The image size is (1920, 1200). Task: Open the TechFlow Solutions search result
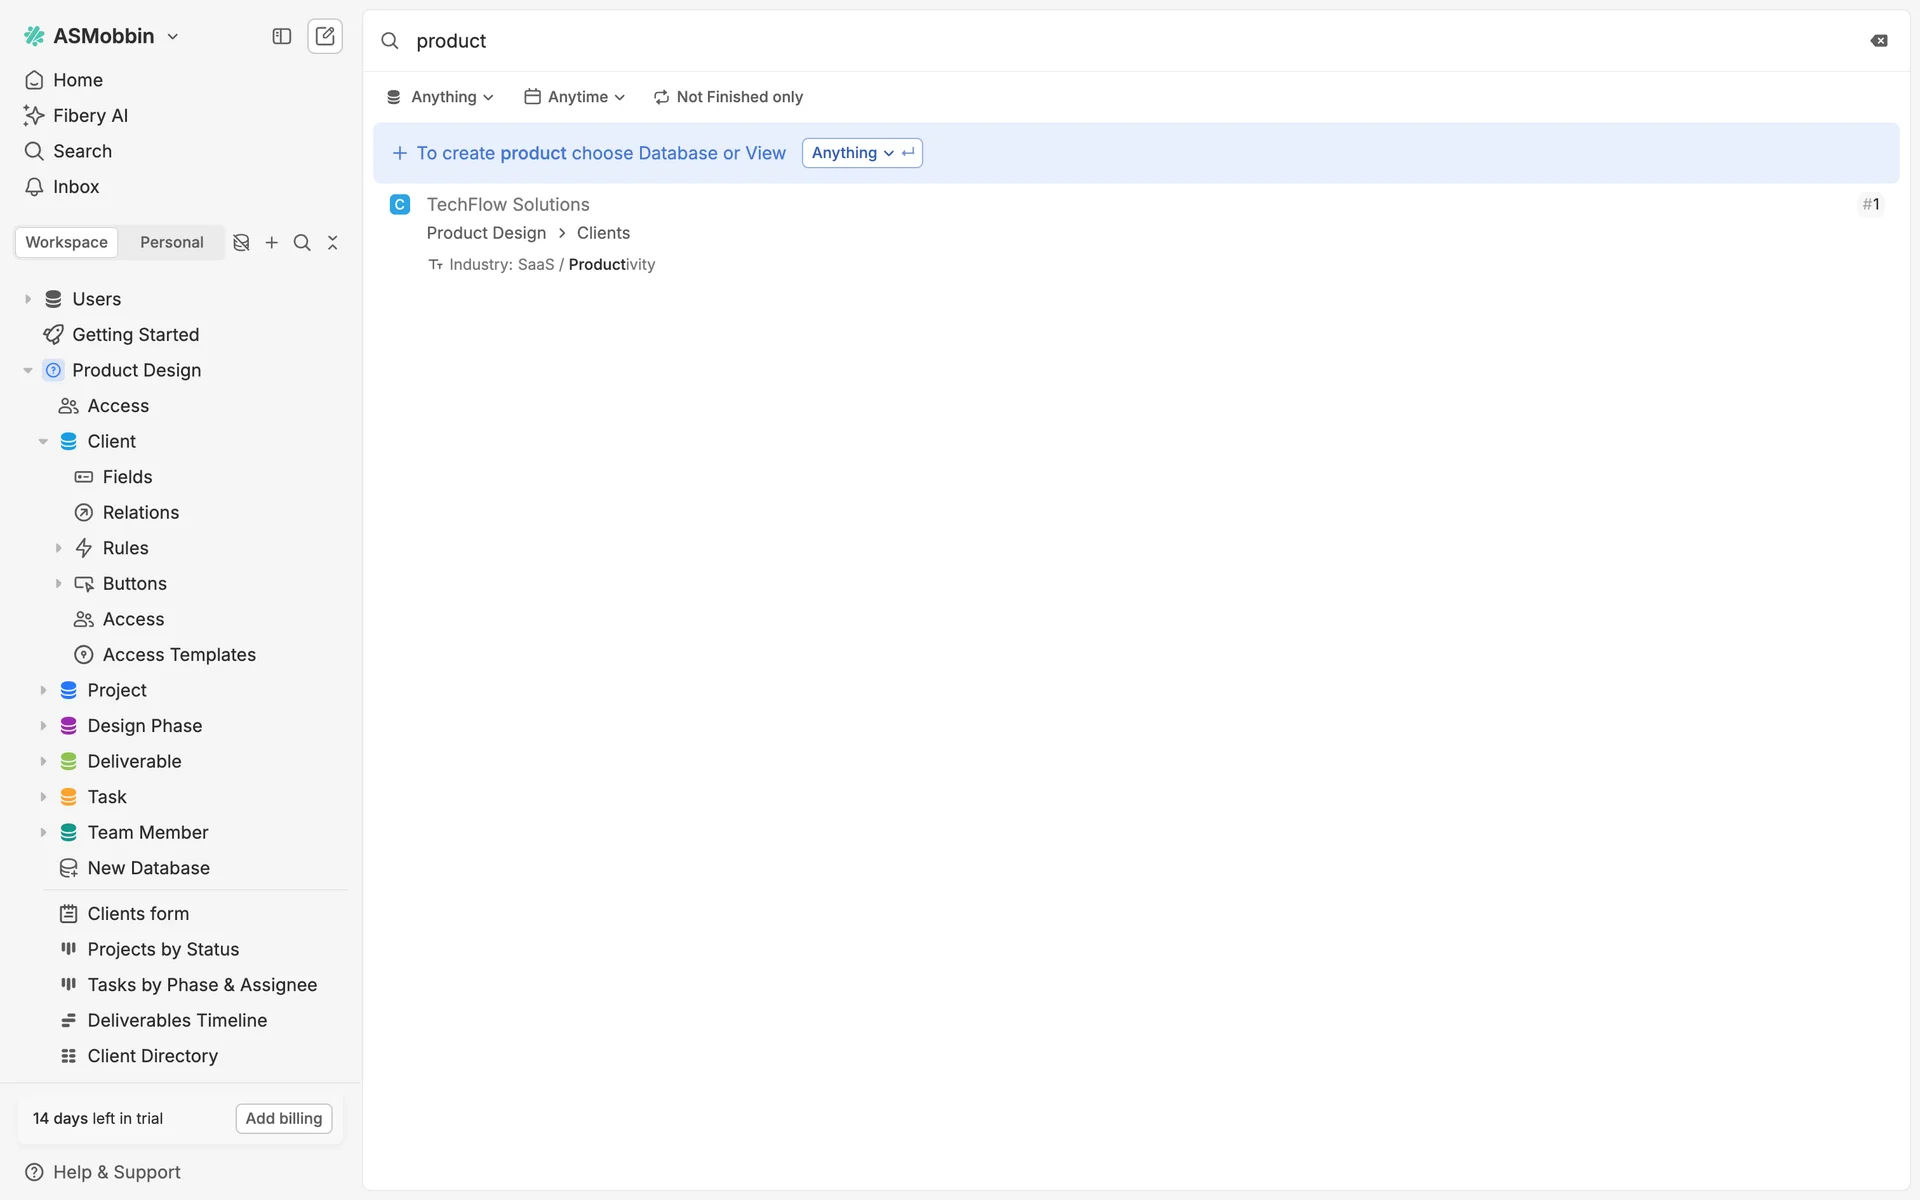pyautogui.click(x=508, y=204)
